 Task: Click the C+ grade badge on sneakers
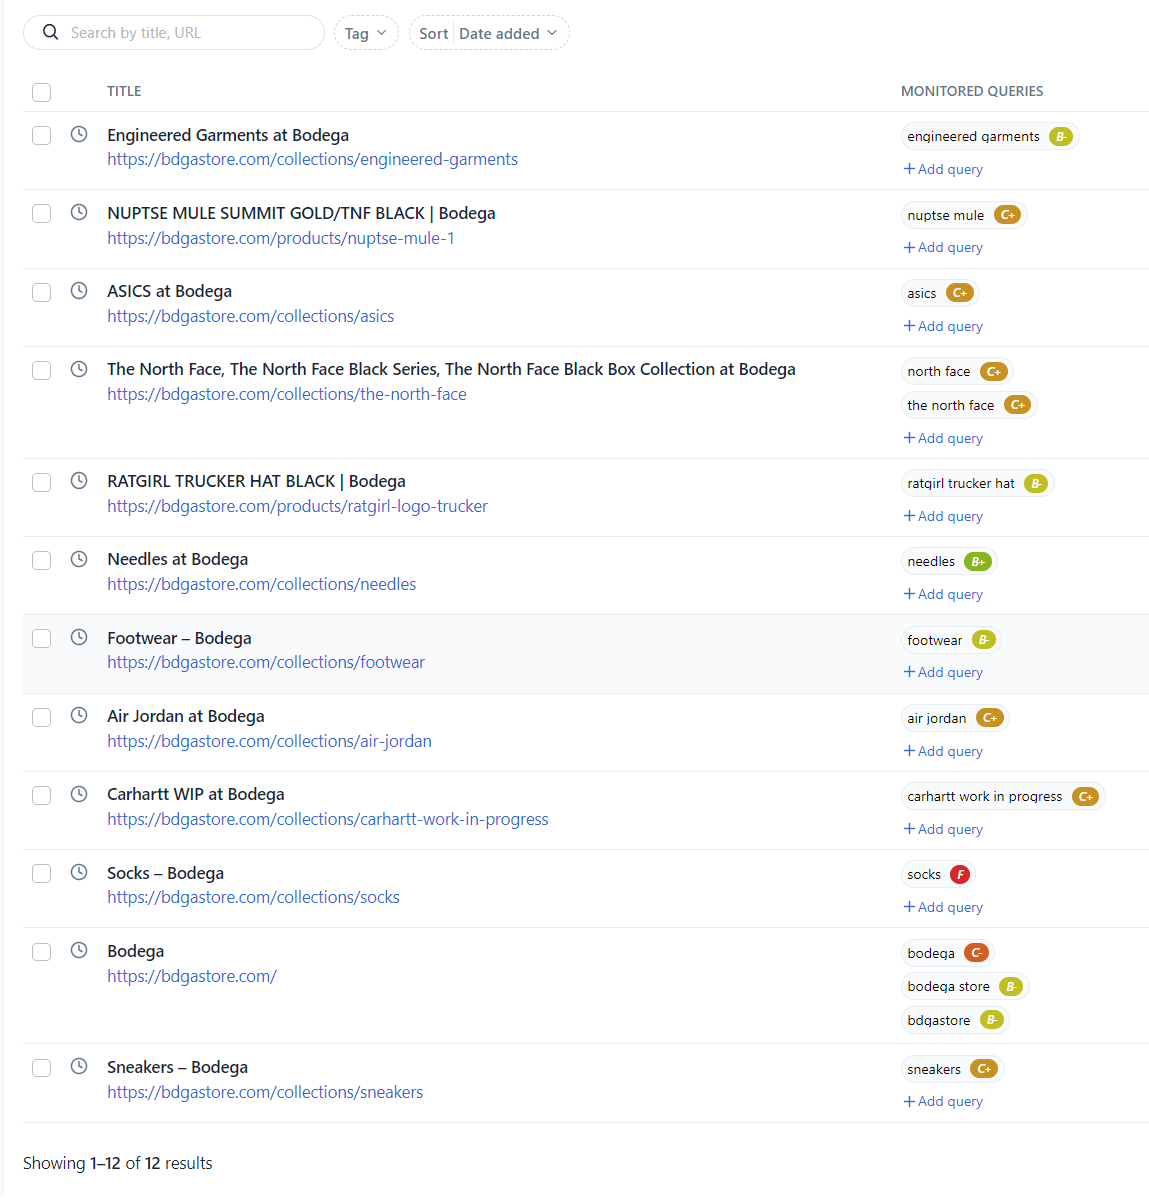[x=984, y=1069]
